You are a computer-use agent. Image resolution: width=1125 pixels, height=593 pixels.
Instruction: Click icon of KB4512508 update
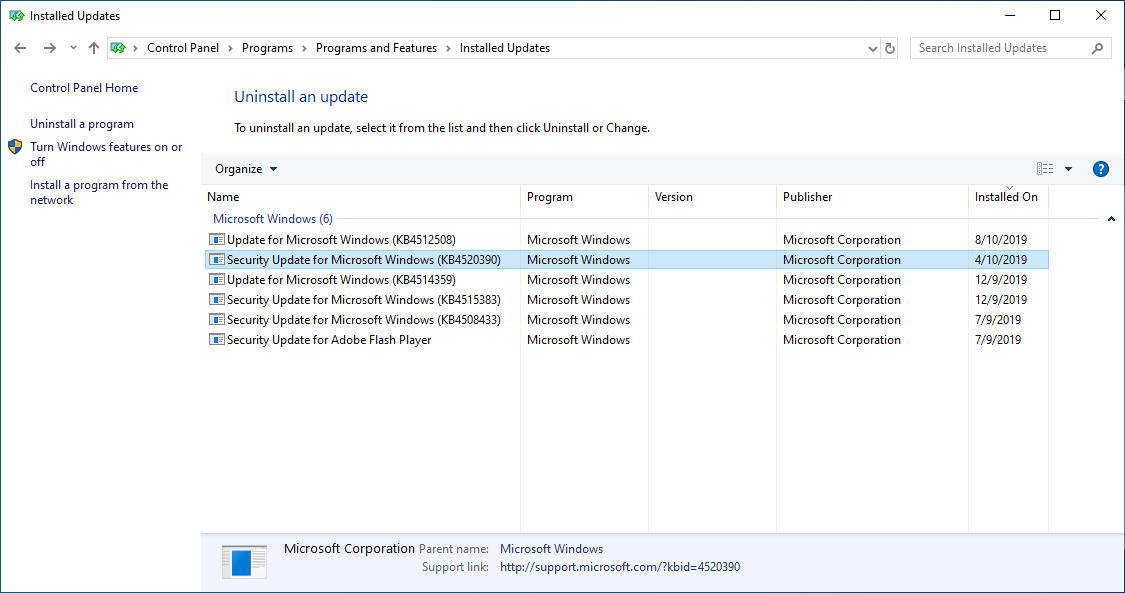pyautogui.click(x=217, y=239)
